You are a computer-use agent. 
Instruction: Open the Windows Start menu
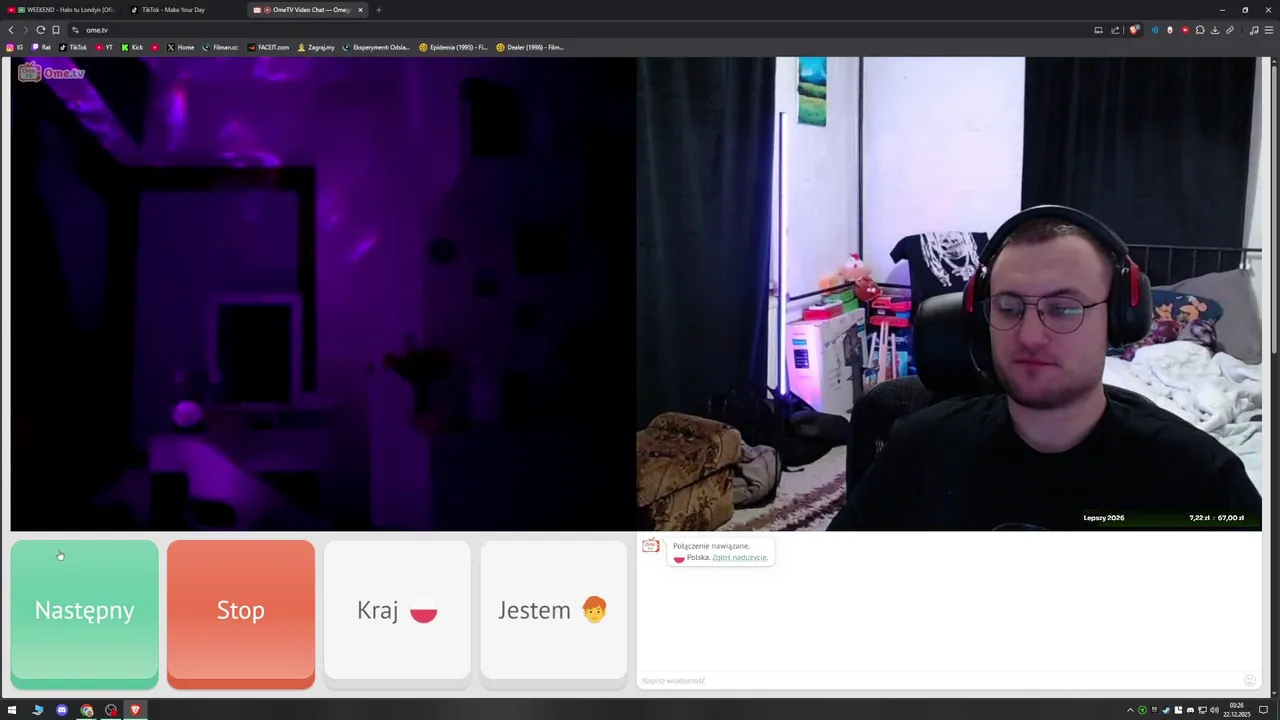click(12, 710)
